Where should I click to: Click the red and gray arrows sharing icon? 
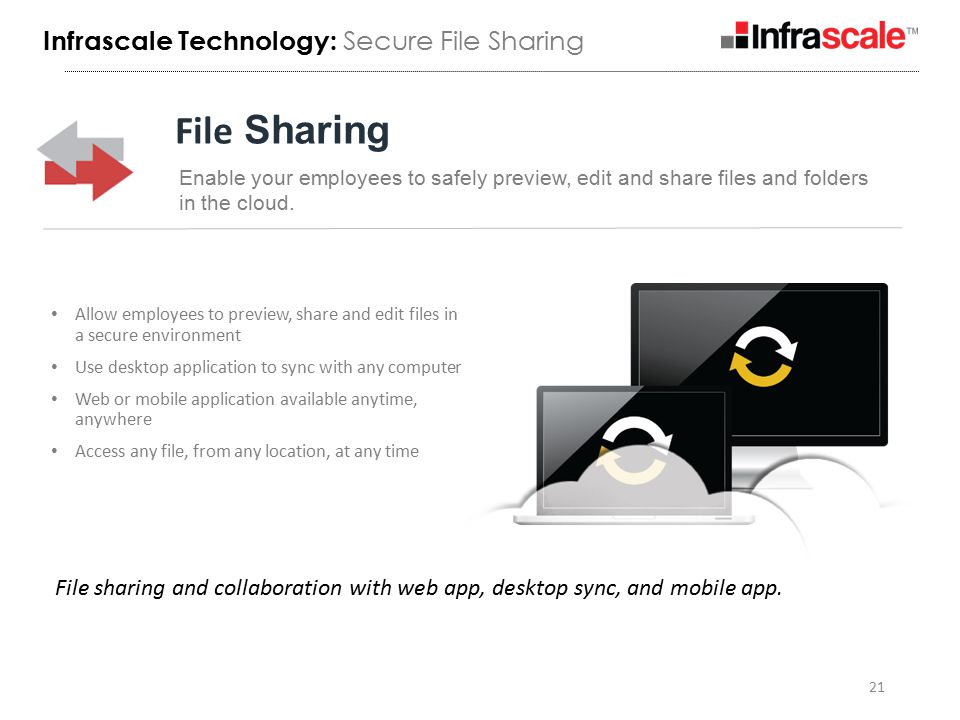(85, 161)
